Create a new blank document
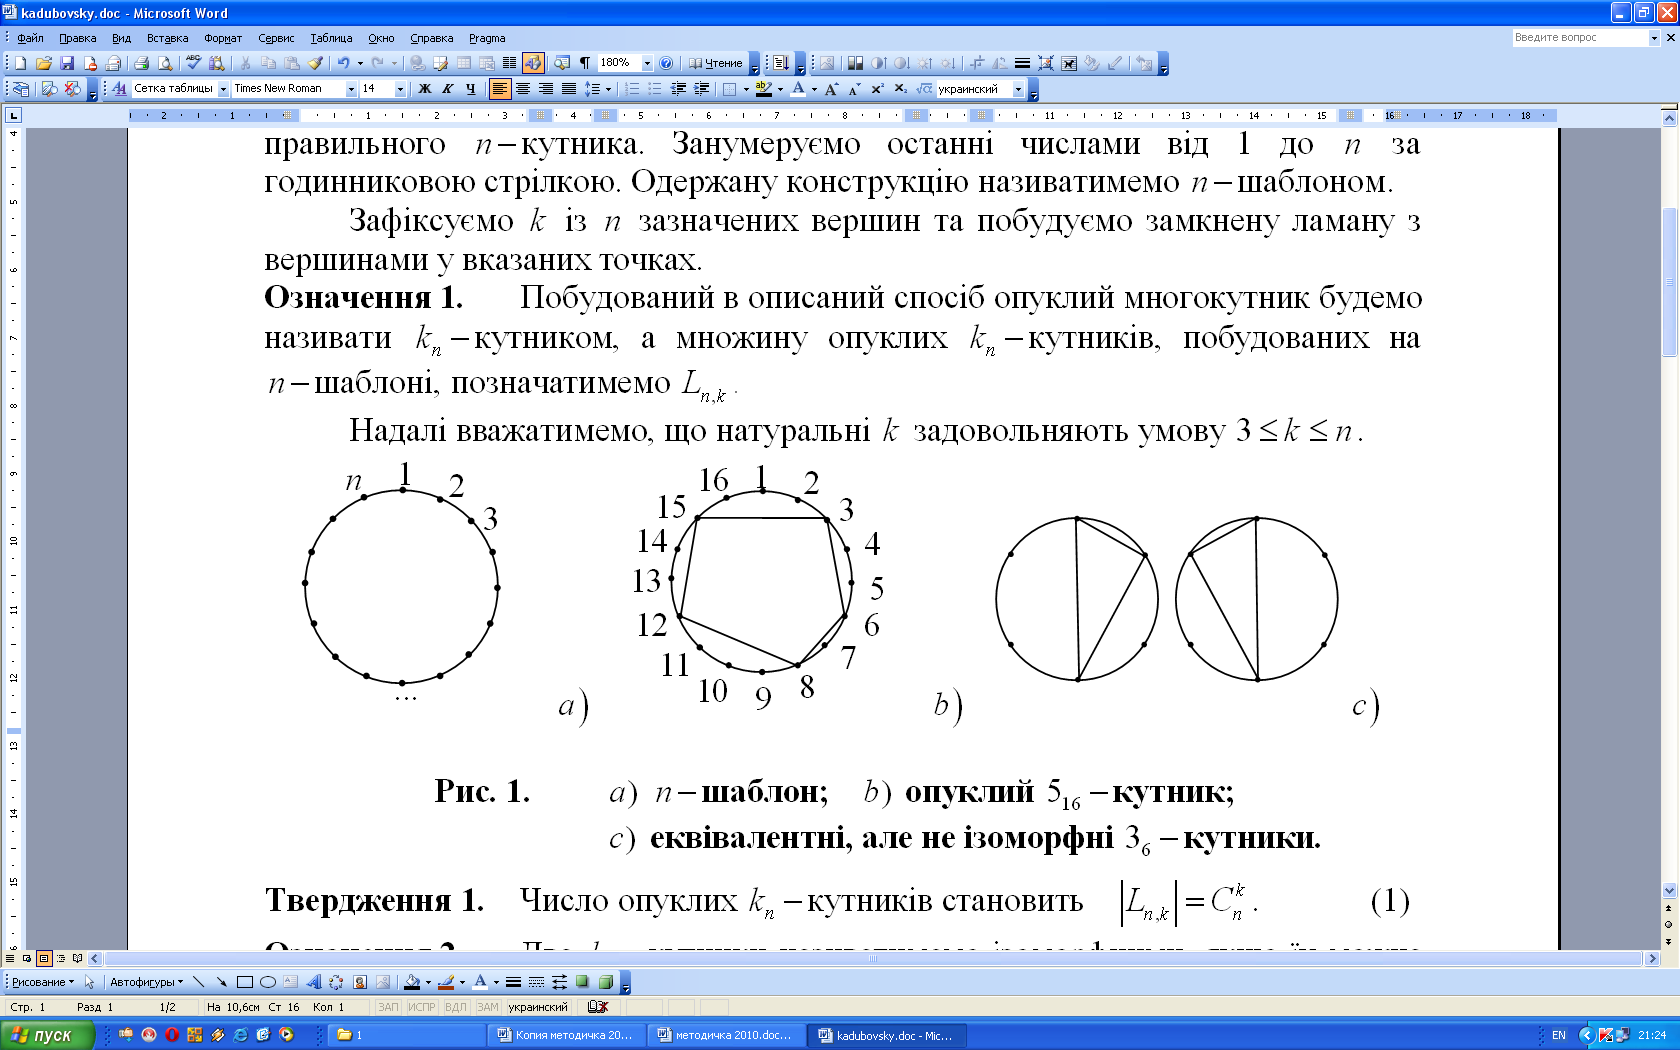Viewport: 1680px width, 1050px height. (x=20, y=63)
